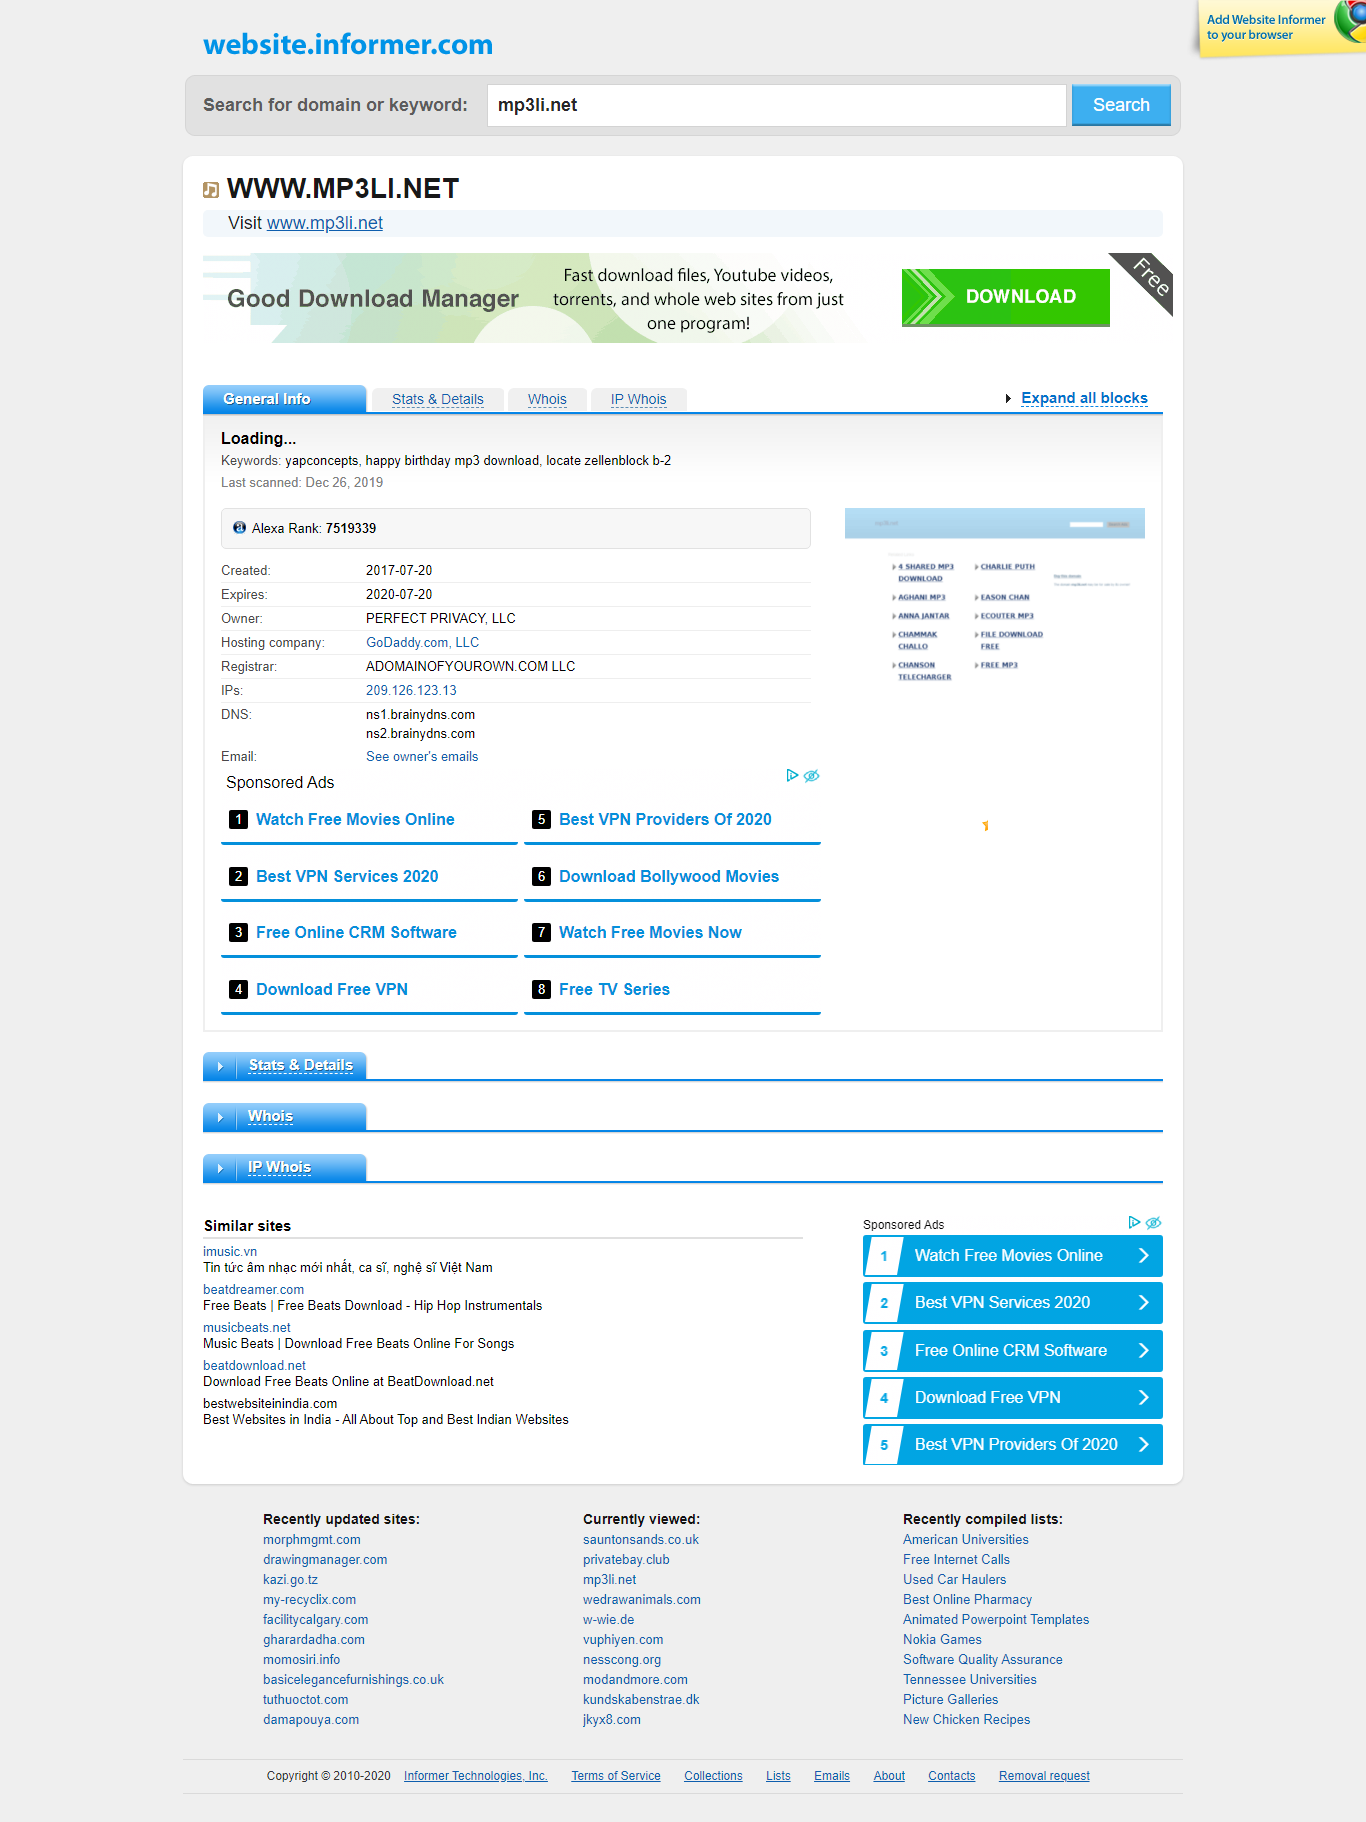This screenshot has width=1366, height=1822.
Task: Open the similar site imusic.vn
Action: coord(230,1252)
